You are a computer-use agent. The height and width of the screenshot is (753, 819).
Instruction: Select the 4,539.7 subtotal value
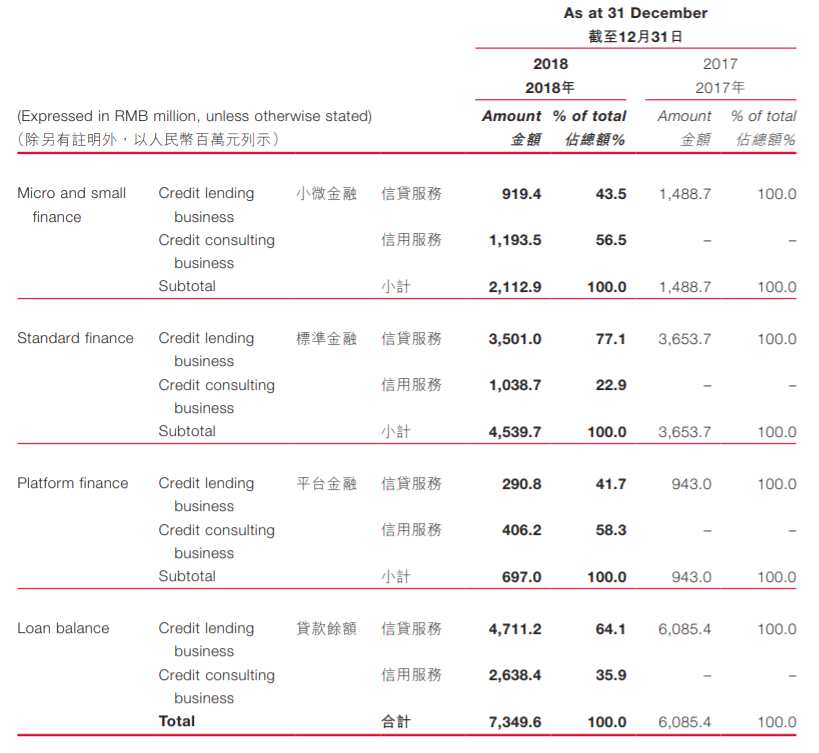pyautogui.click(x=515, y=432)
